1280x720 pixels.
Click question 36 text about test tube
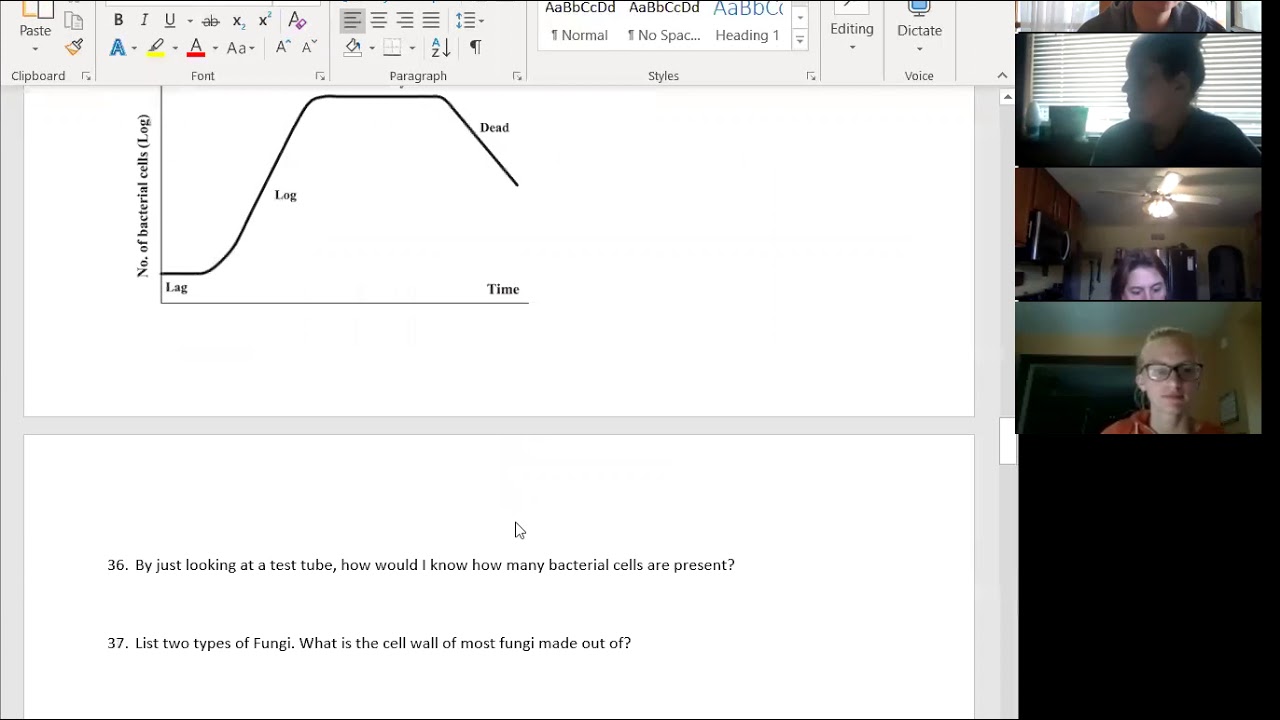coord(435,565)
